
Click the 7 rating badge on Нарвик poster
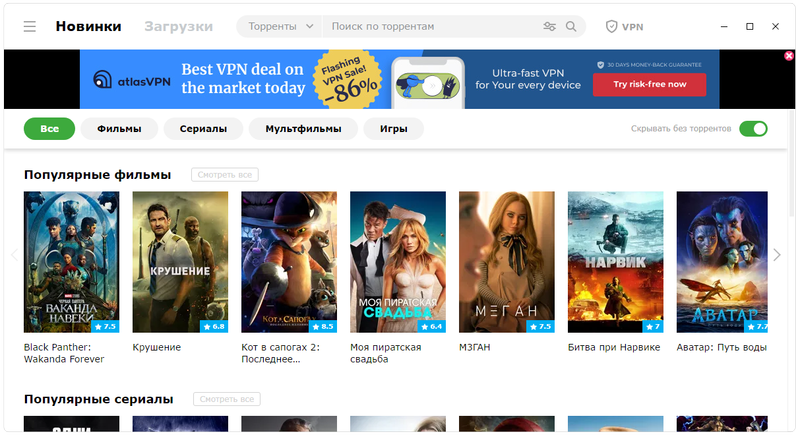653,326
